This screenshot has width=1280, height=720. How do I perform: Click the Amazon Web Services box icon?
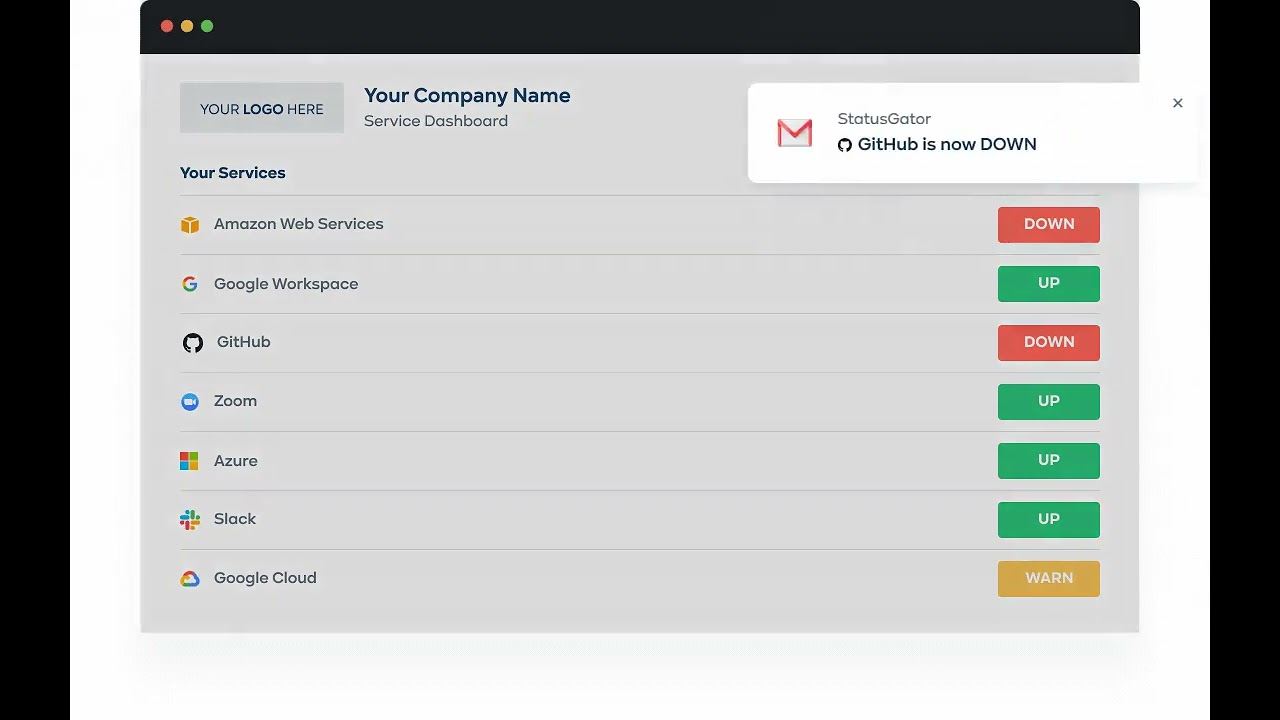190,225
